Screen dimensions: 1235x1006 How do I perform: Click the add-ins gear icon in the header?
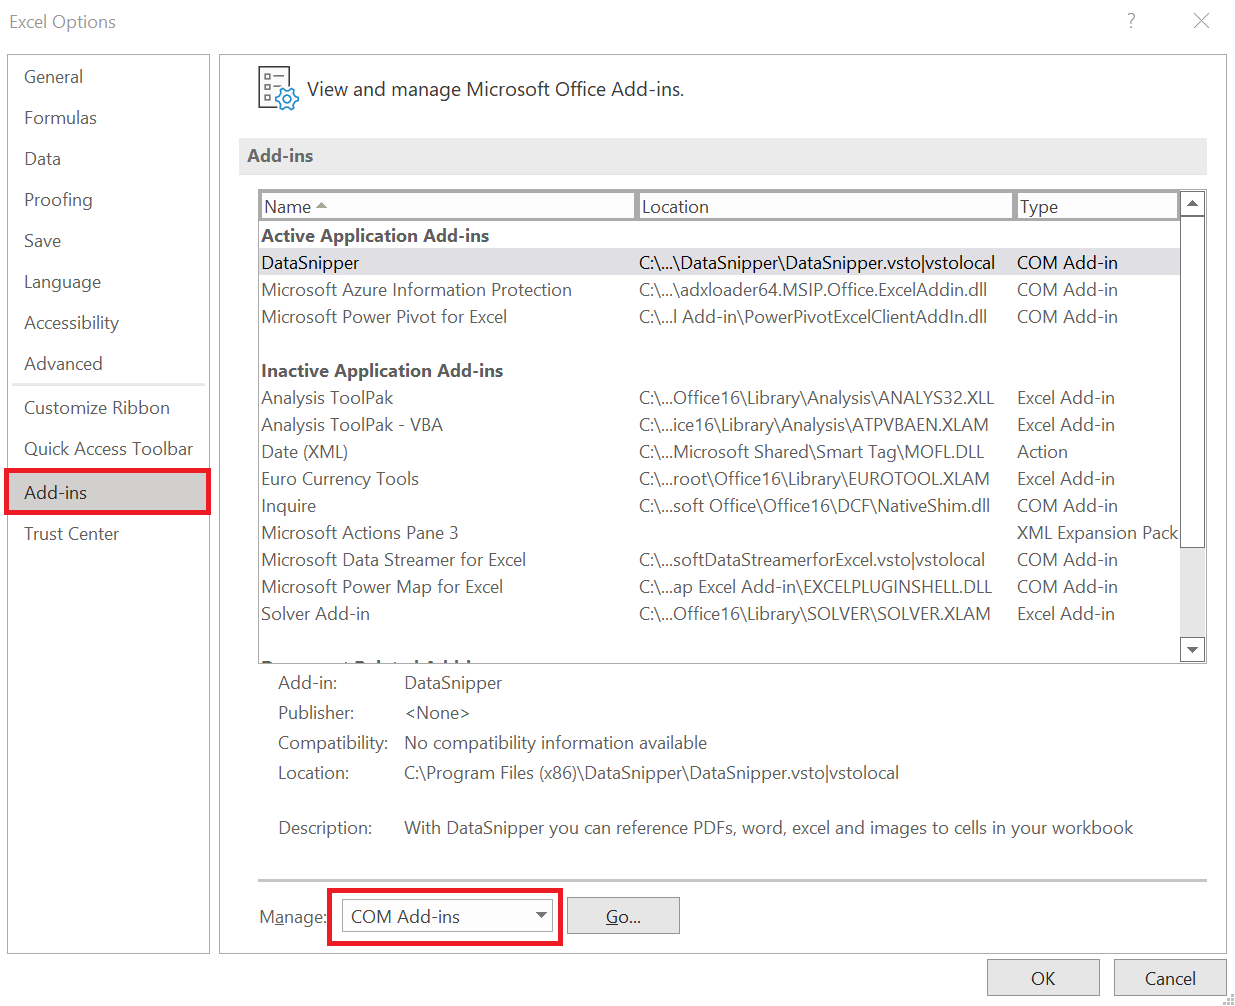tap(278, 88)
